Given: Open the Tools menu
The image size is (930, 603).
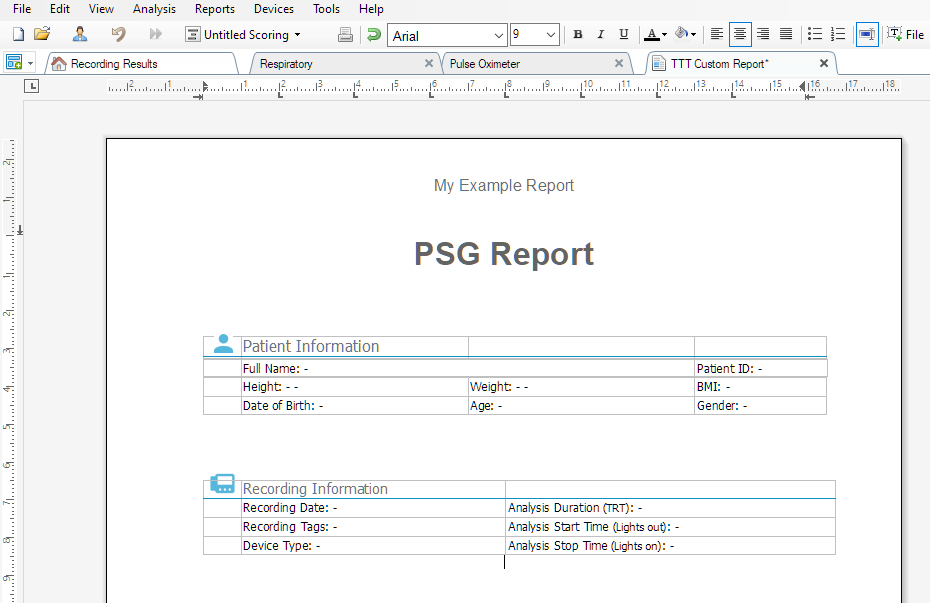Looking at the screenshot, I should coord(326,9).
